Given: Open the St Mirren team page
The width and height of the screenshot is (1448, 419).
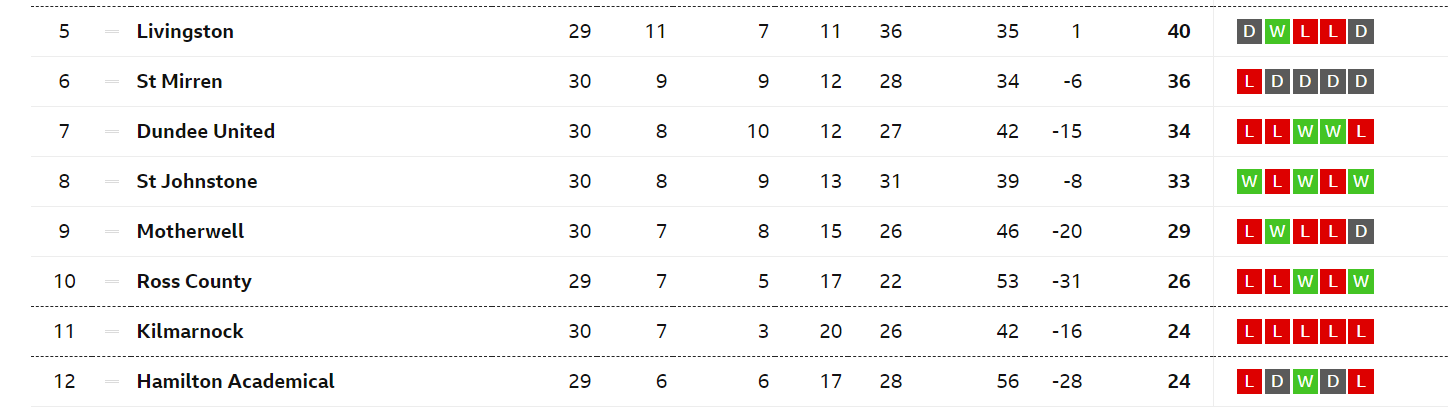Looking at the screenshot, I should pos(179,81).
